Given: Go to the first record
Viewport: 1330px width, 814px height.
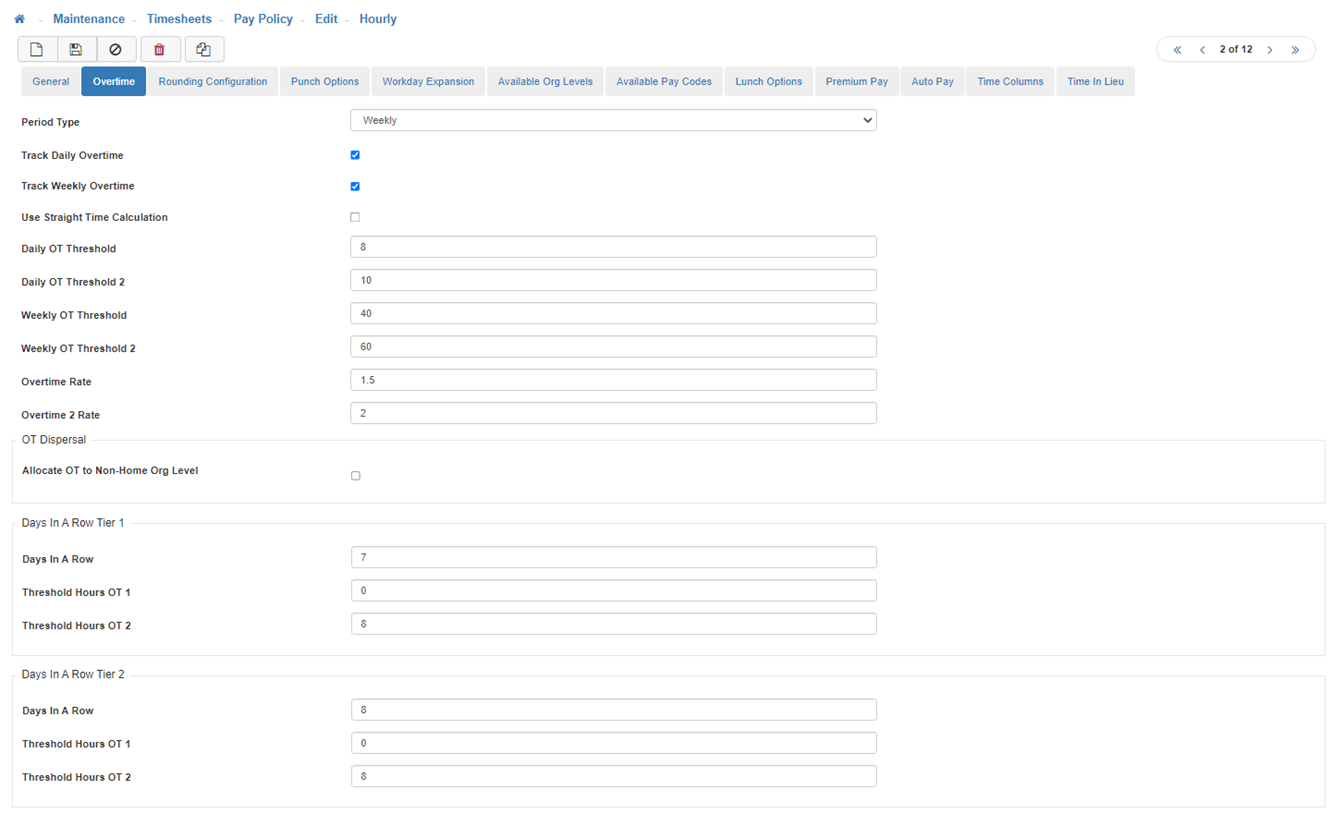Looking at the screenshot, I should click(1177, 50).
